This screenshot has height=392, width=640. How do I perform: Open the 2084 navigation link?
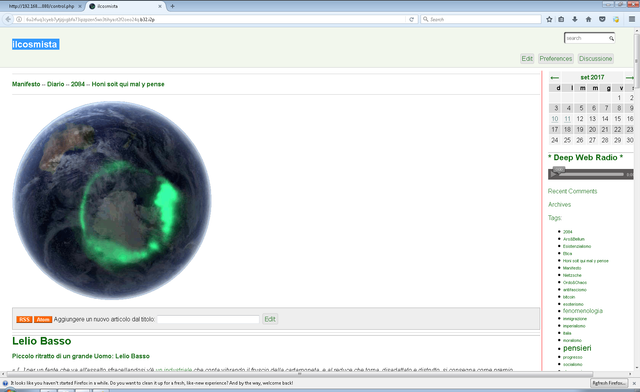point(78,84)
